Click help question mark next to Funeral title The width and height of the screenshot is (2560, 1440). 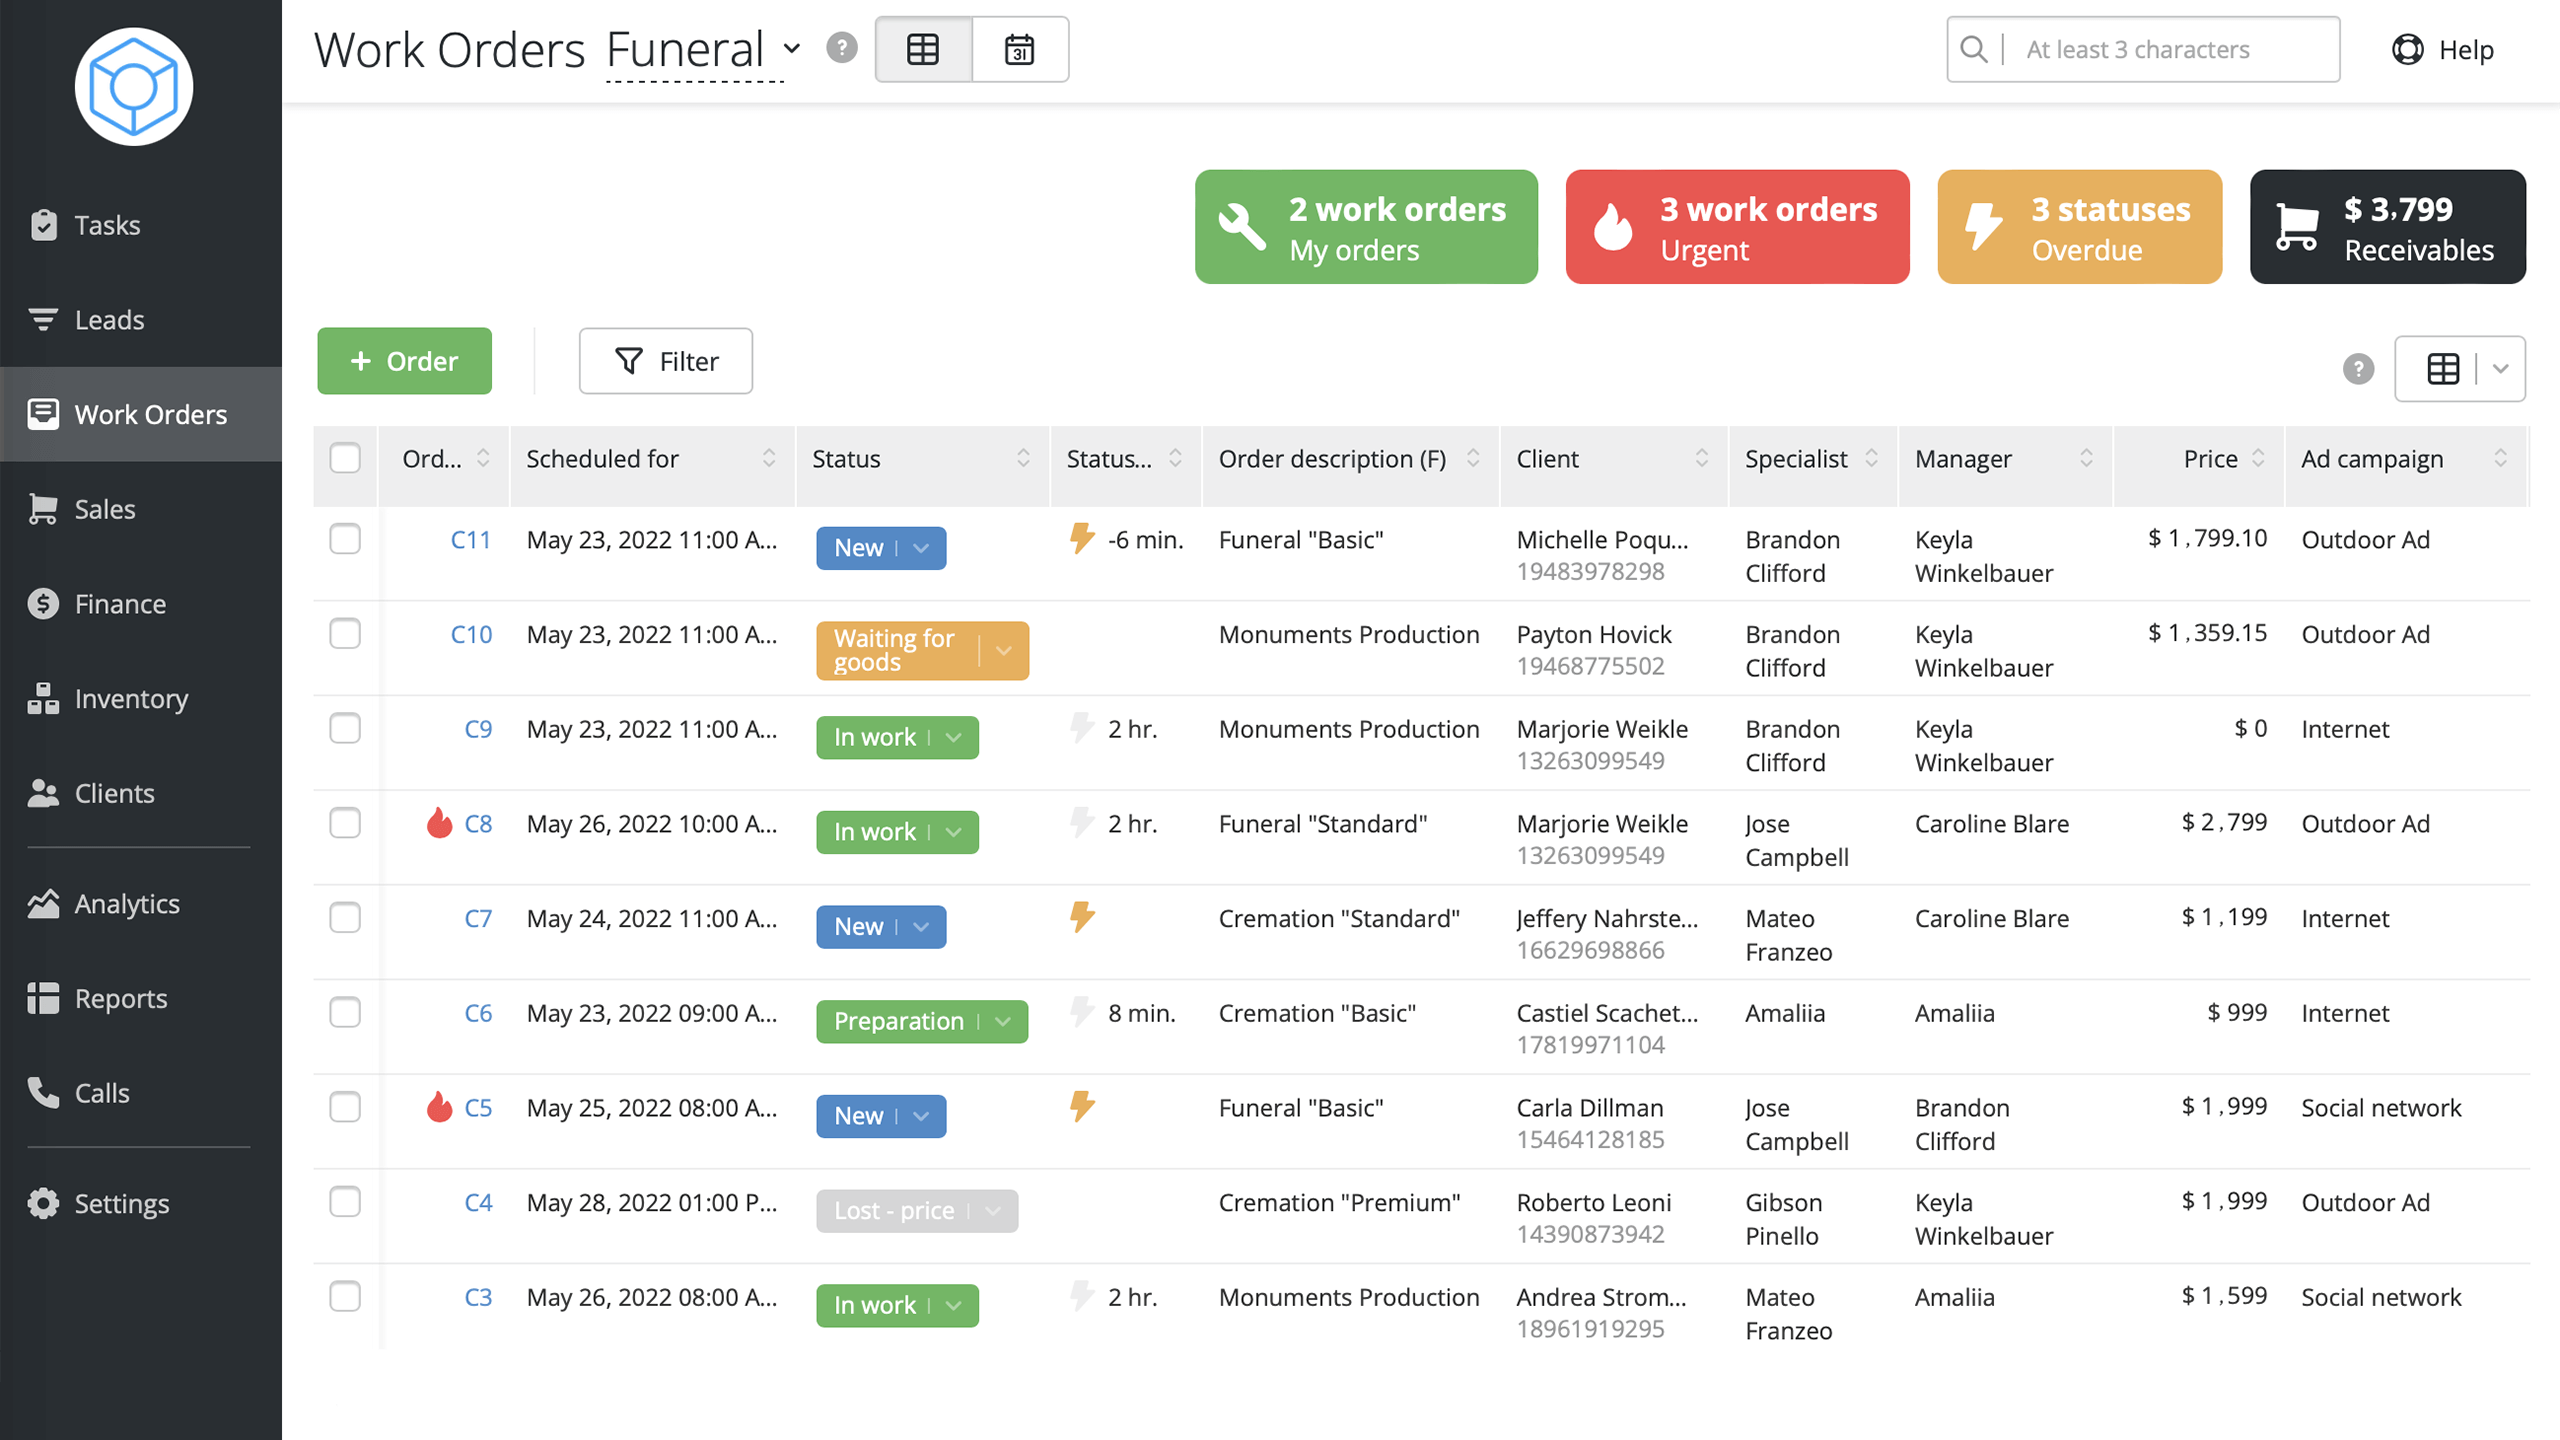tap(842, 47)
